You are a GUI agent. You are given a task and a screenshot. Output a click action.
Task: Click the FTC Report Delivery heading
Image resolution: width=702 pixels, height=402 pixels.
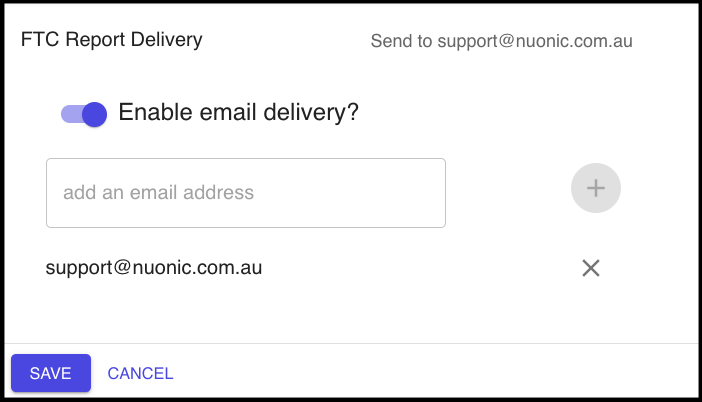coord(111,40)
